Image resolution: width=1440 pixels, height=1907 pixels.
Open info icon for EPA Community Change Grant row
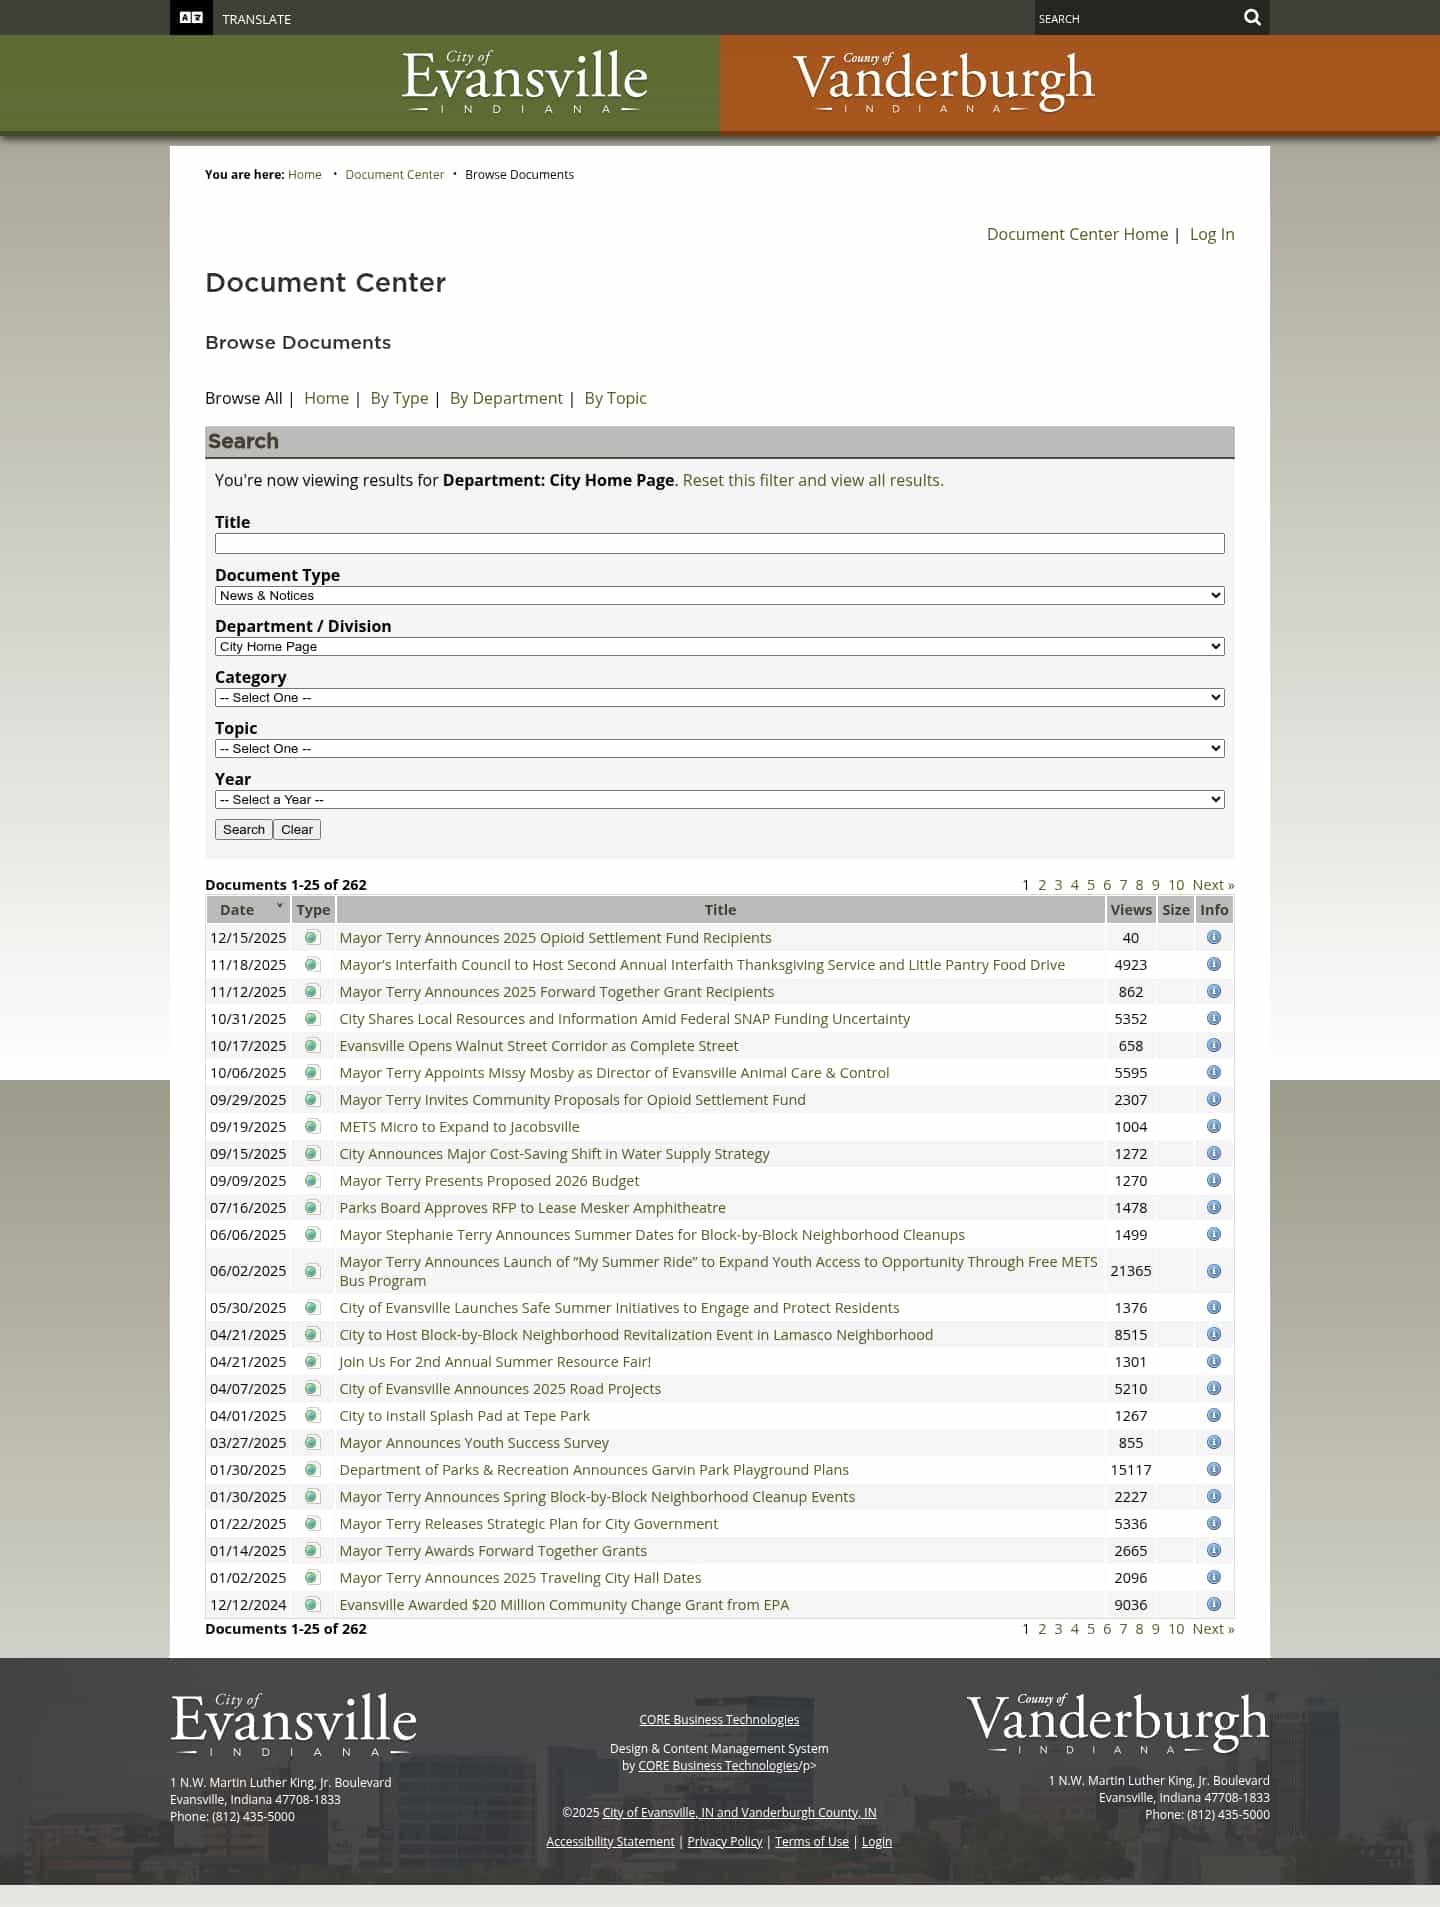point(1214,1605)
